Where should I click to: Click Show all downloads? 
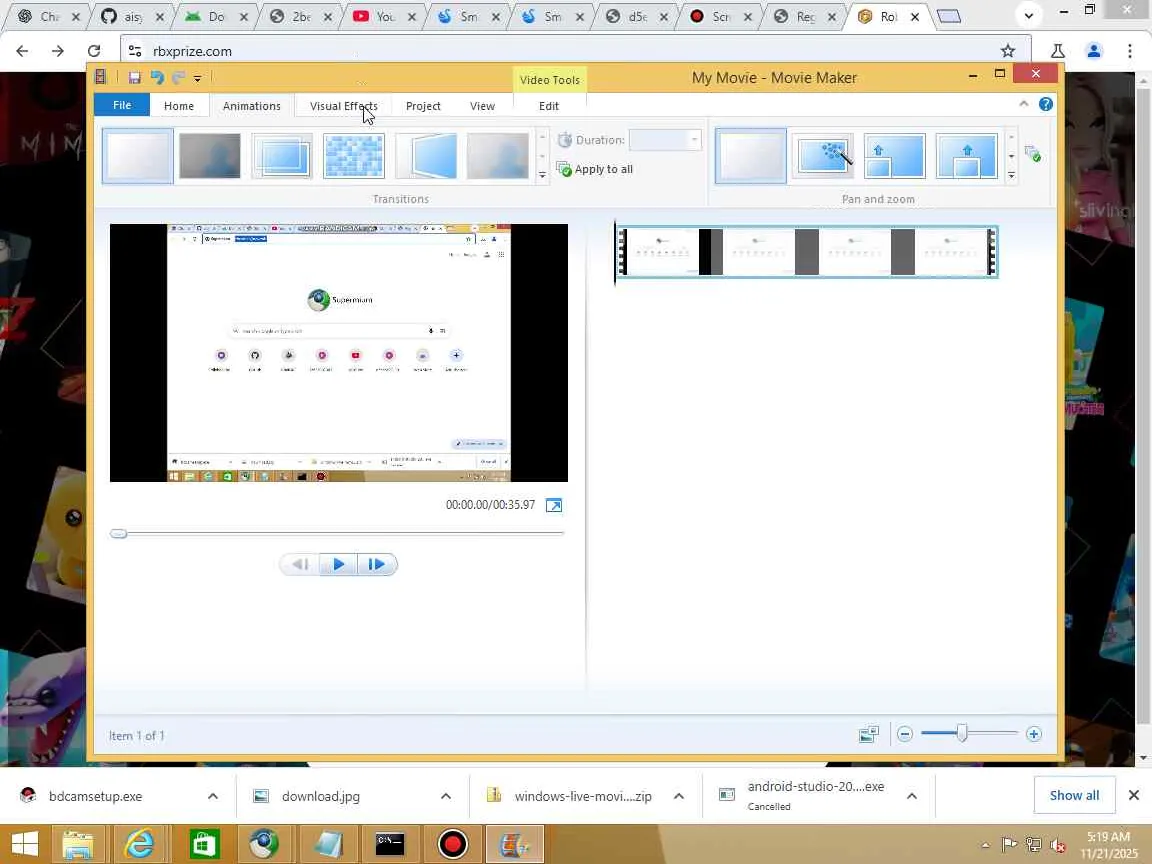pyautogui.click(x=1074, y=795)
